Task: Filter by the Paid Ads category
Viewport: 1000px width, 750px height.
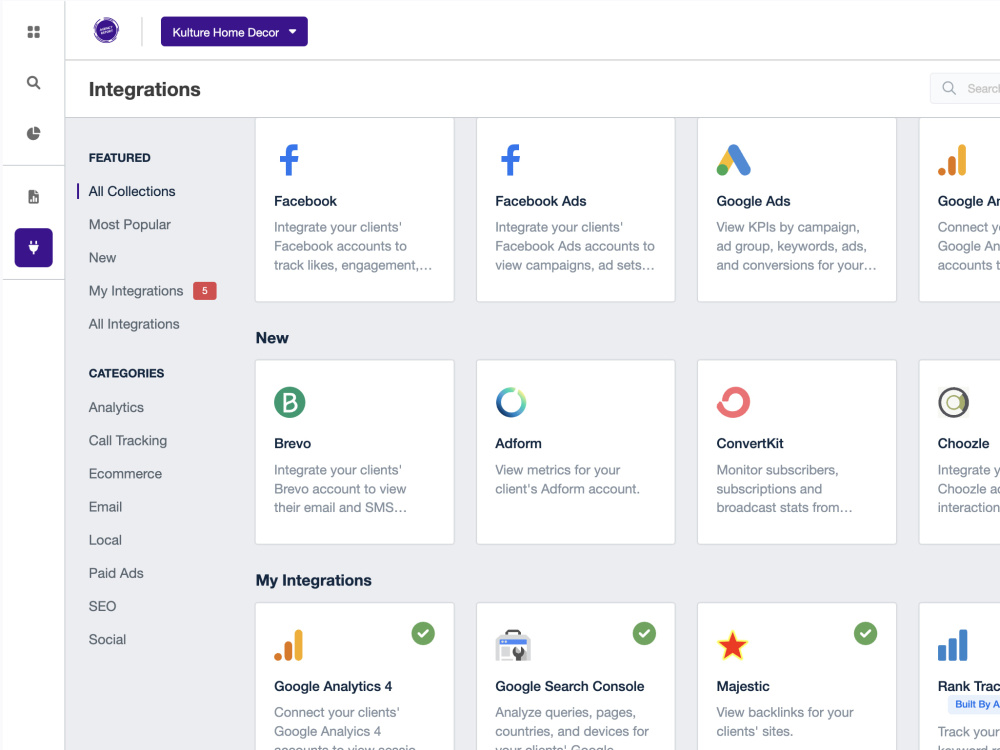Action: pyautogui.click(x=116, y=573)
